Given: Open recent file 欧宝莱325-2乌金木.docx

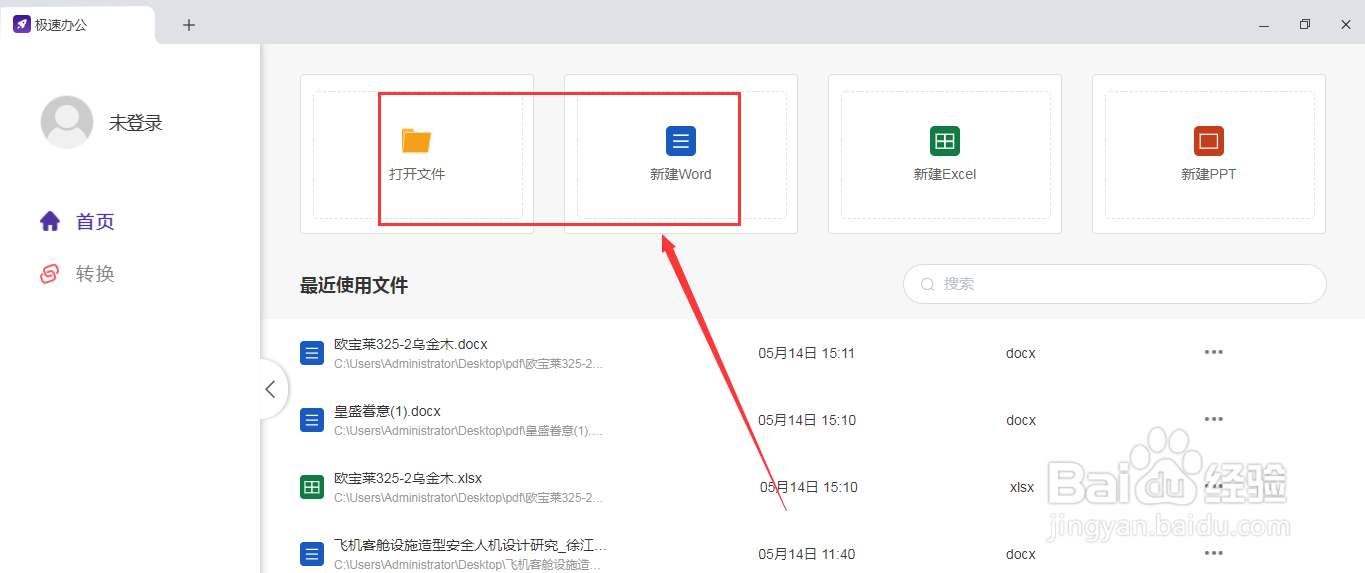Looking at the screenshot, I should click(411, 344).
